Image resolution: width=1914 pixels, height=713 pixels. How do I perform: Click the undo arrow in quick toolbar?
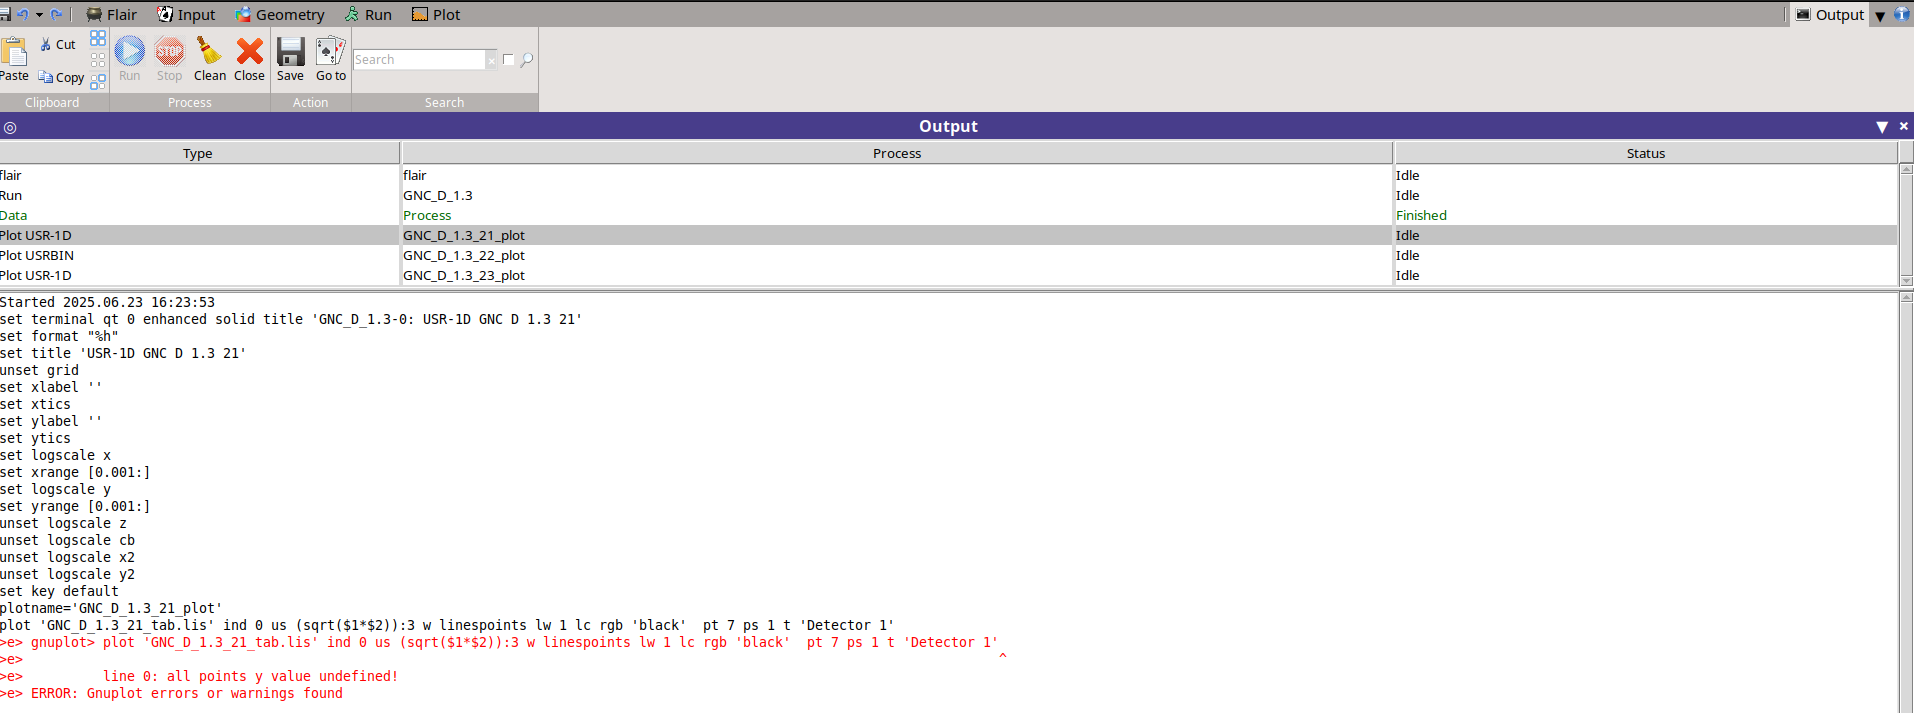tap(23, 14)
